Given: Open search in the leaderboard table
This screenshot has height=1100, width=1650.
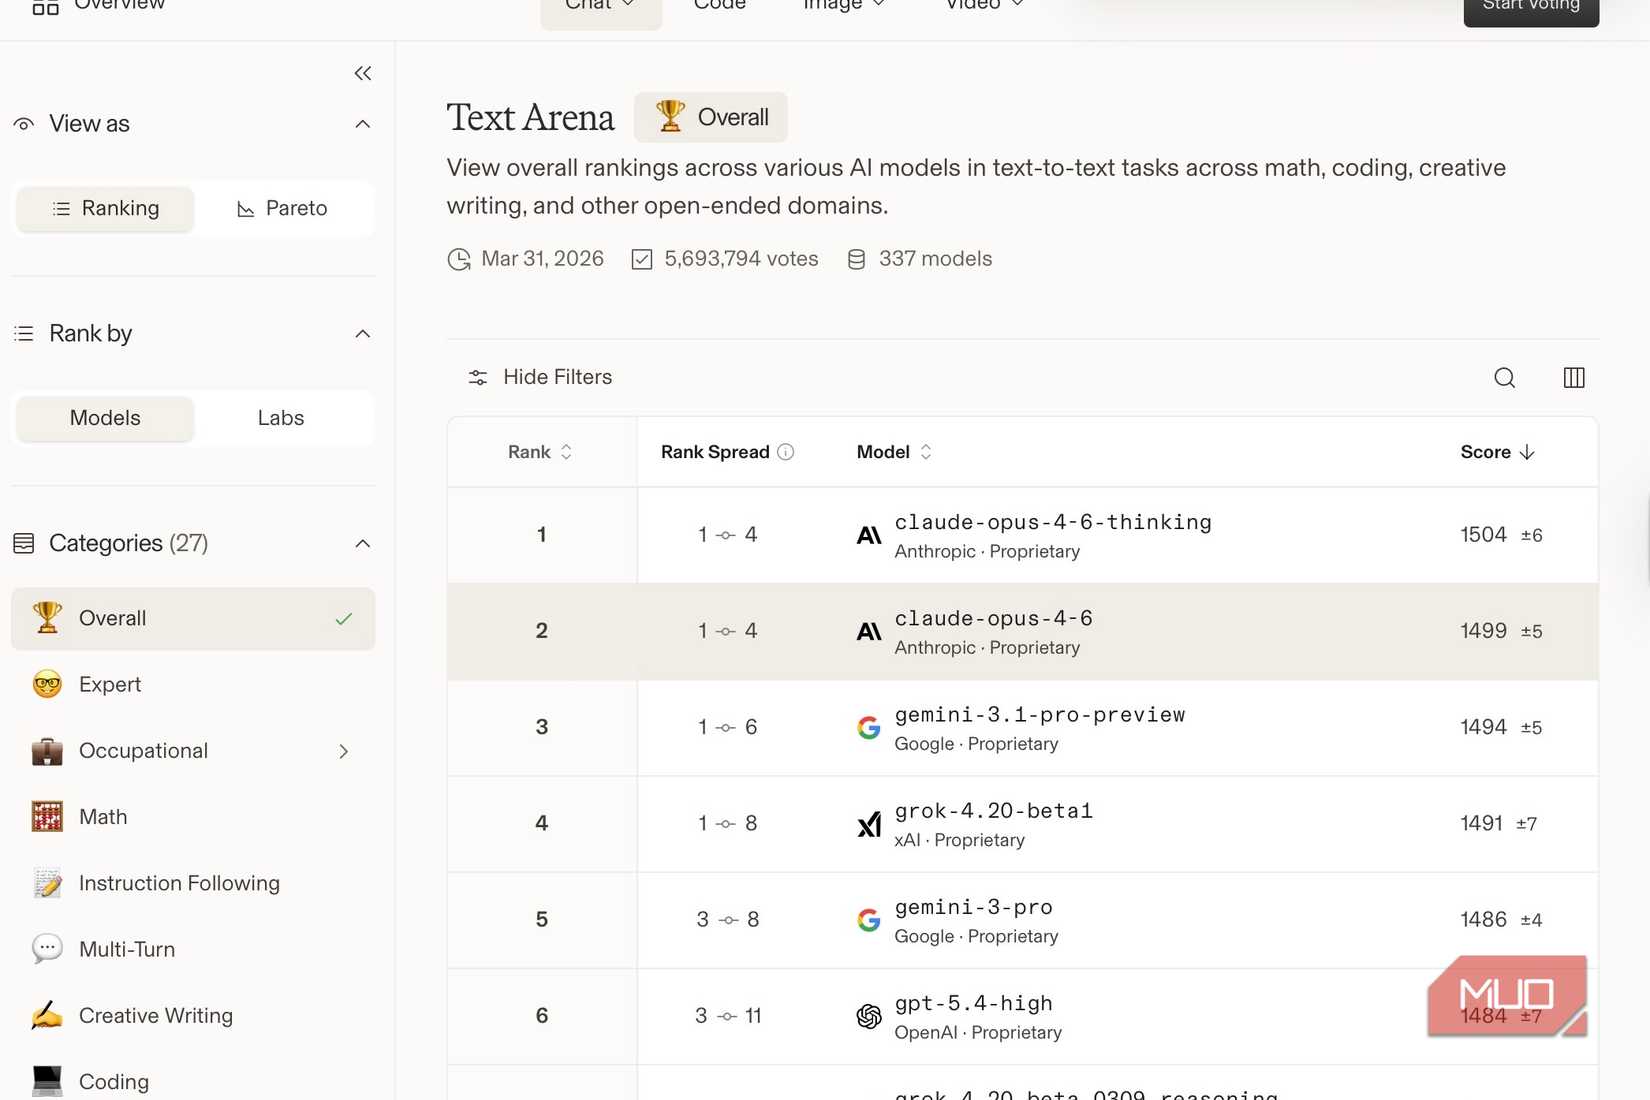Looking at the screenshot, I should (1504, 377).
